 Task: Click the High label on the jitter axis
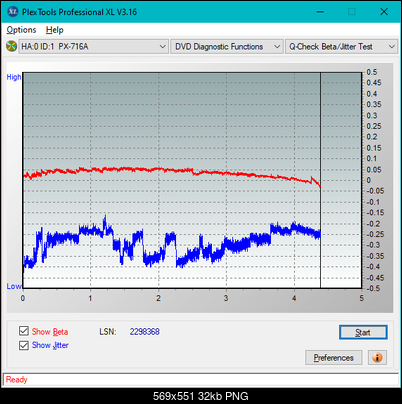[x=14, y=77]
